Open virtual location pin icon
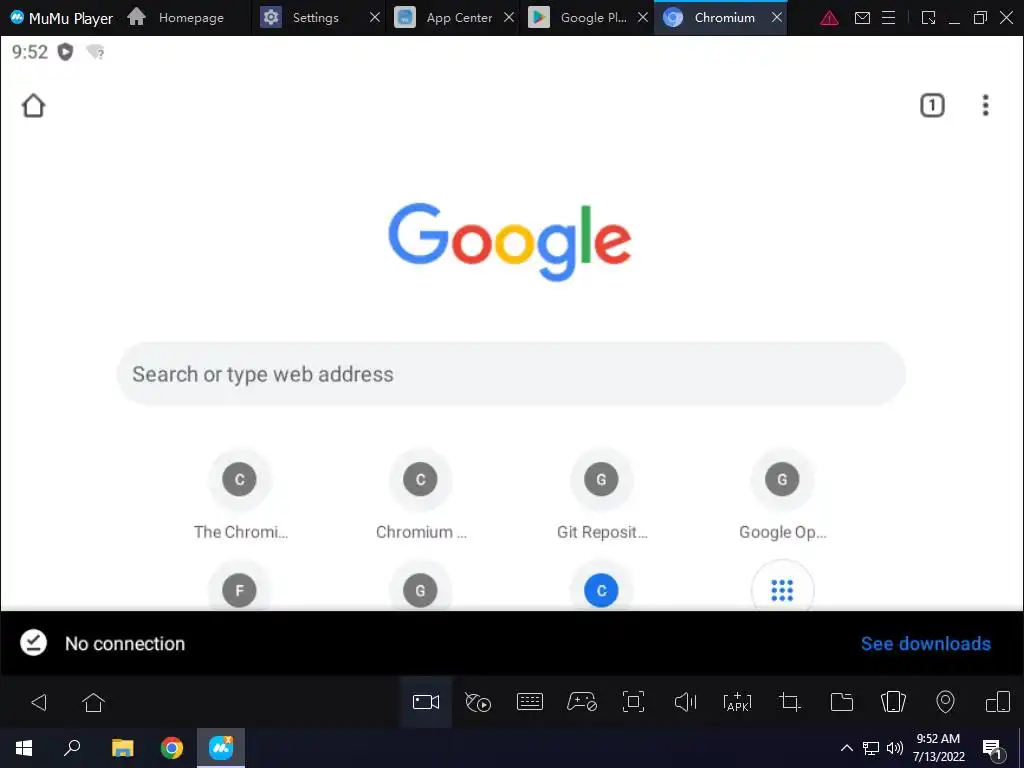The width and height of the screenshot is (1024, 768). click(x=945, y=702)
